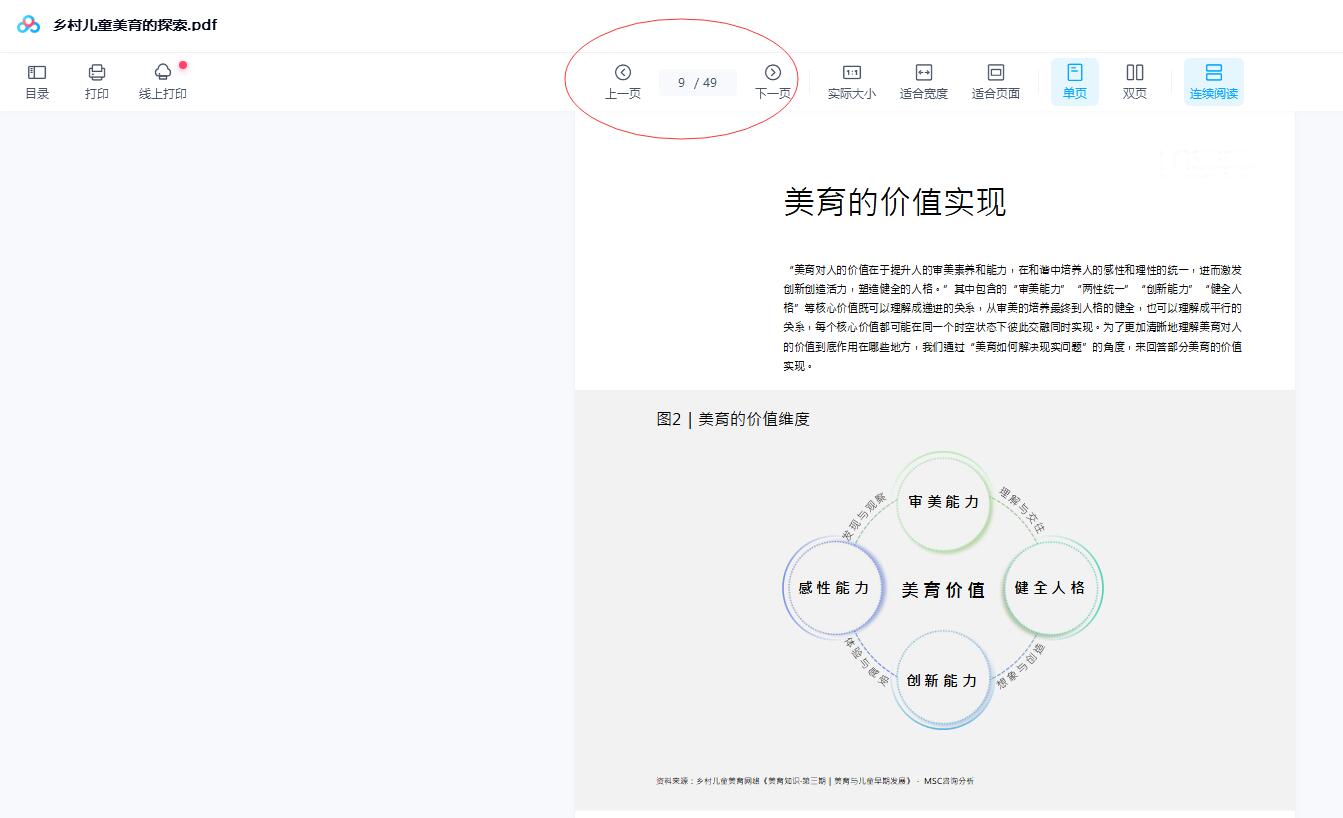Click the filename 乡村儿童美育的探索.pdf
This screenshot has width=1343, height=818.
[130, 24]
